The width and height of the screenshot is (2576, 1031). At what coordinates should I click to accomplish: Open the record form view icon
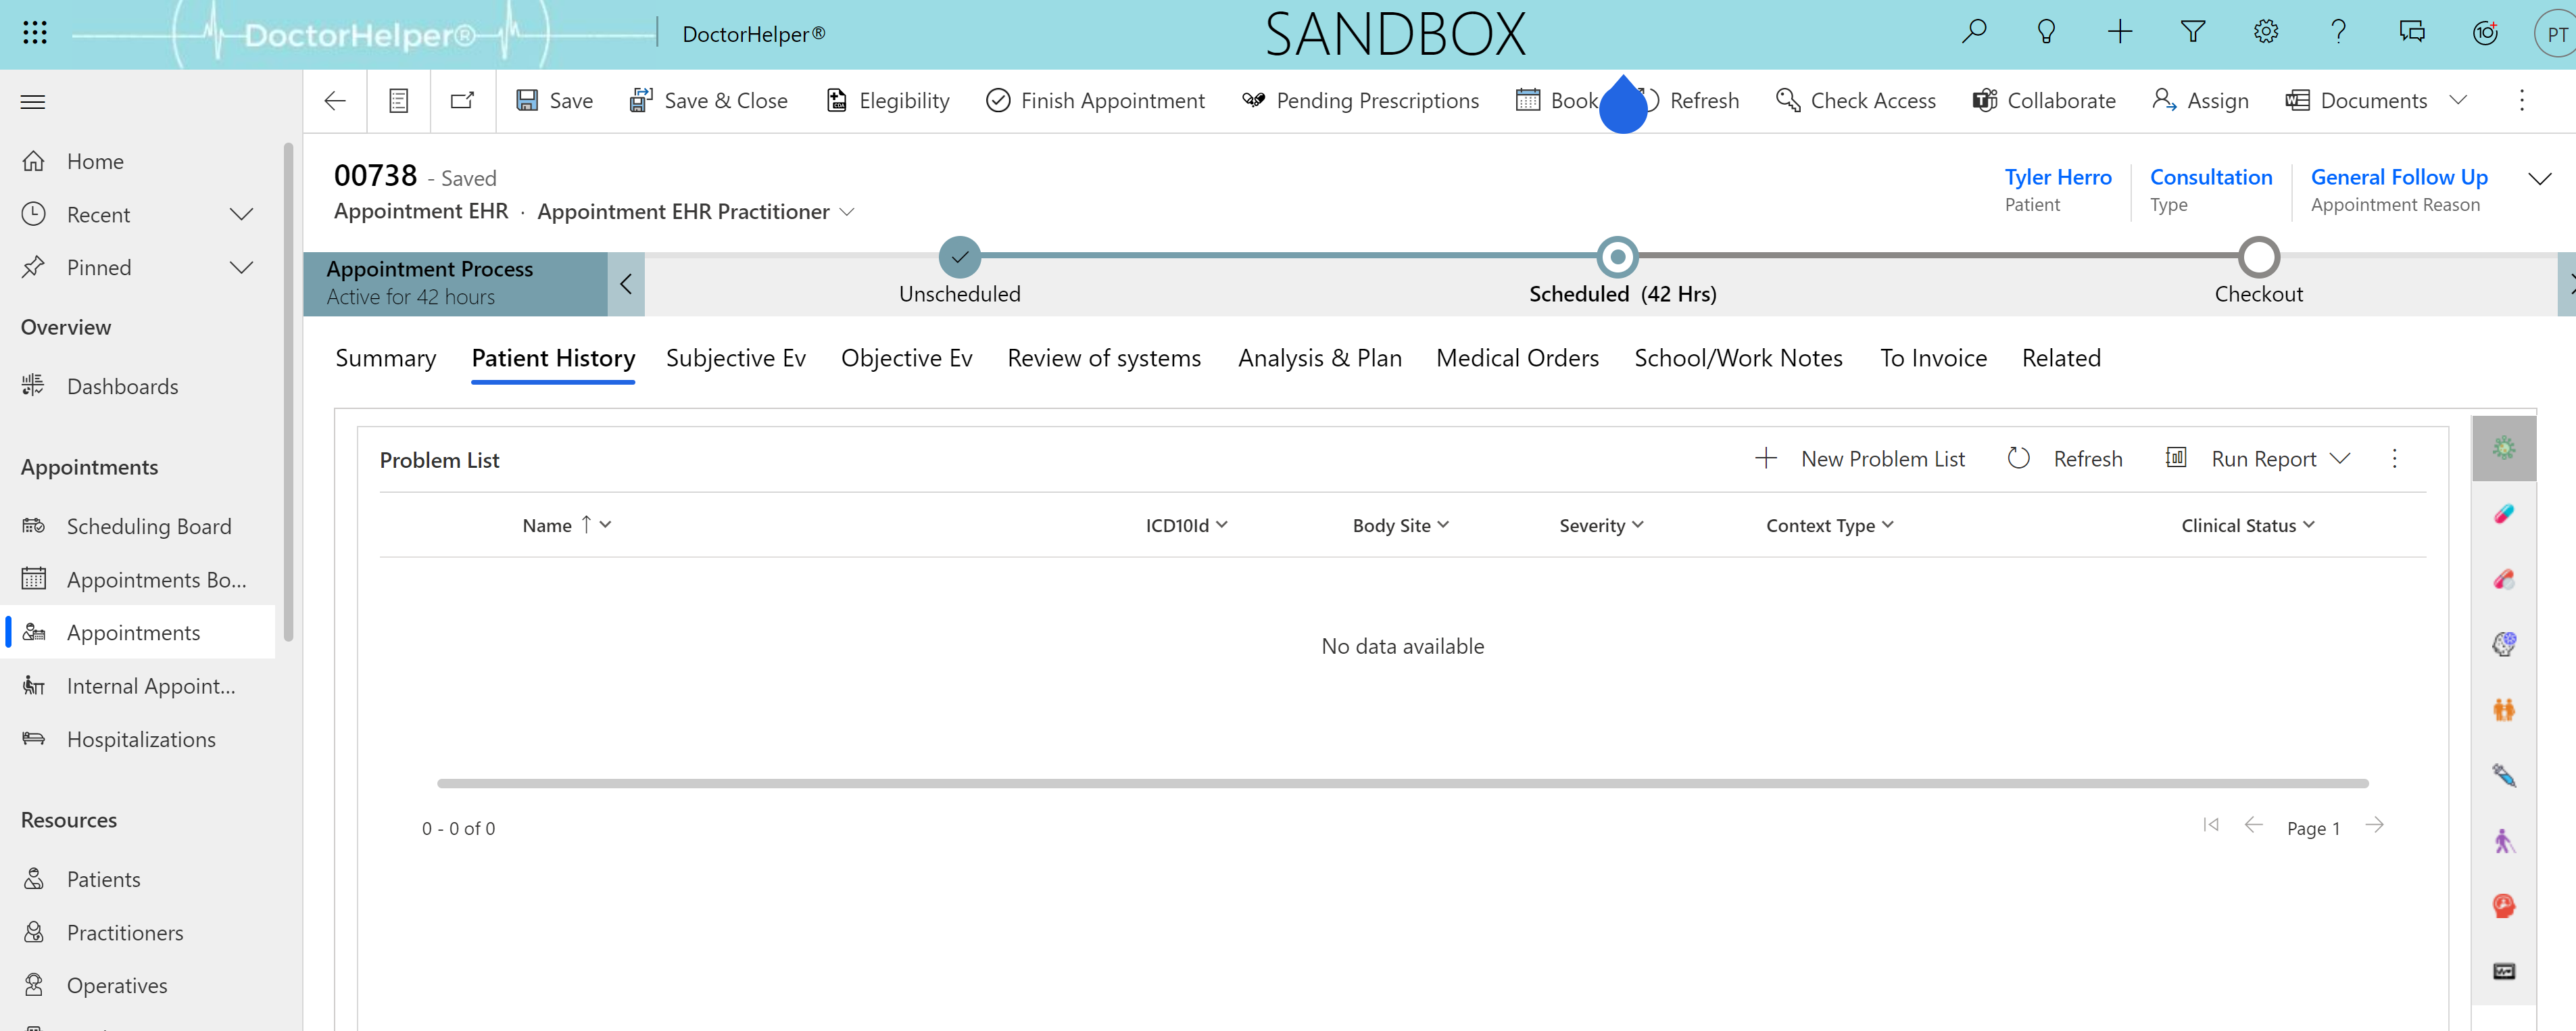(x=398, y=101)
